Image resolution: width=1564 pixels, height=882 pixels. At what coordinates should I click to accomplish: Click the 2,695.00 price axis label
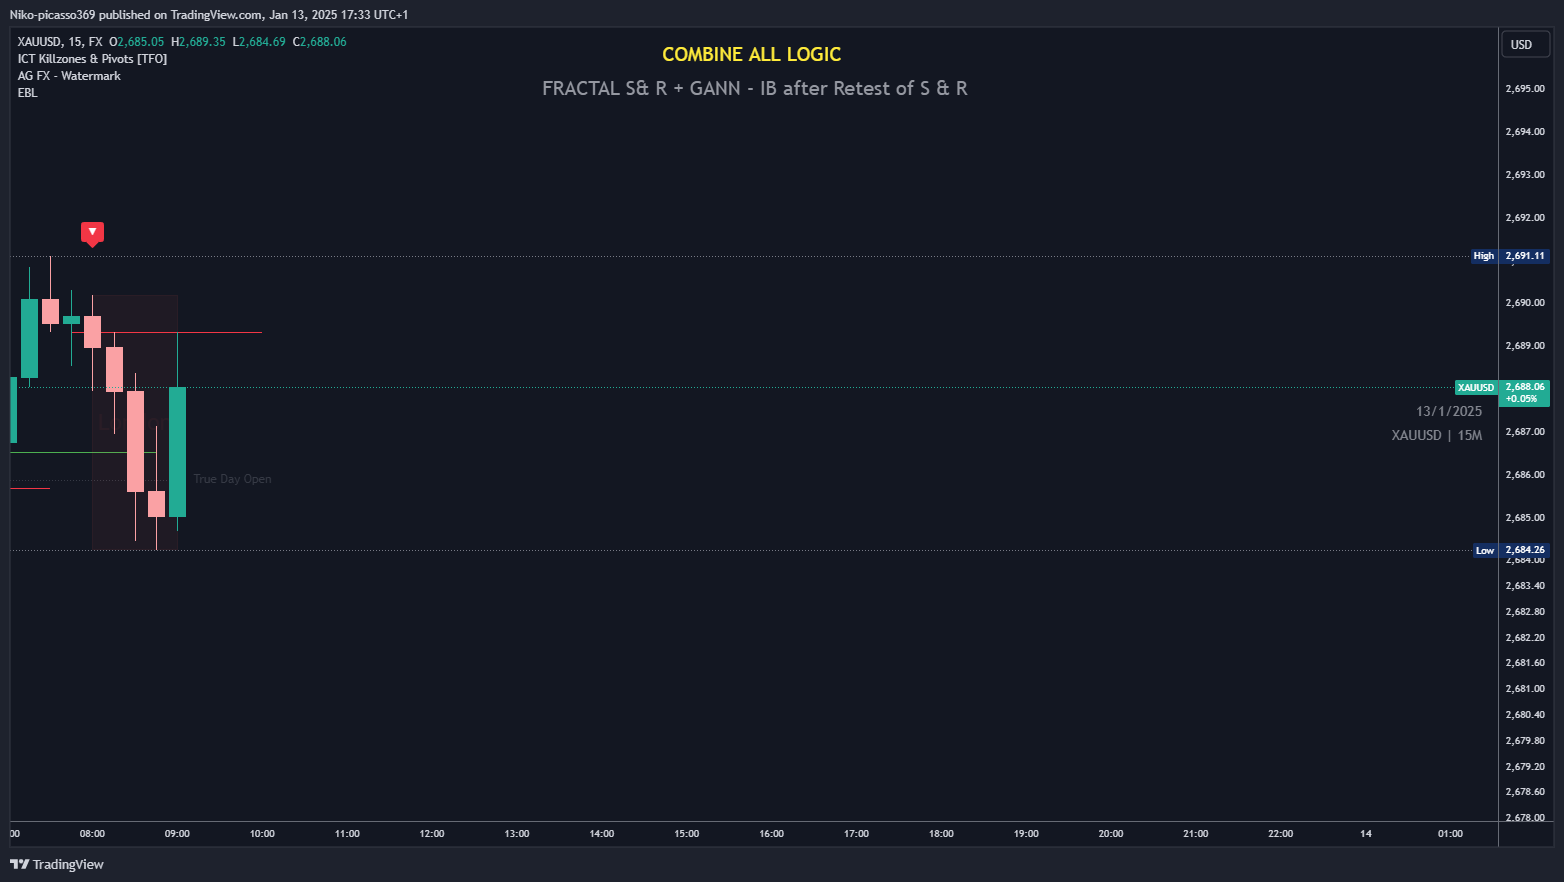(1525, 89)
